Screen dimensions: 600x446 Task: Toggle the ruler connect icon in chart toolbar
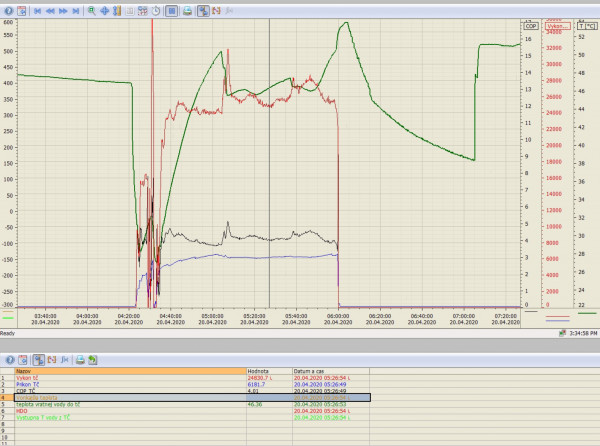click(203, 11)
